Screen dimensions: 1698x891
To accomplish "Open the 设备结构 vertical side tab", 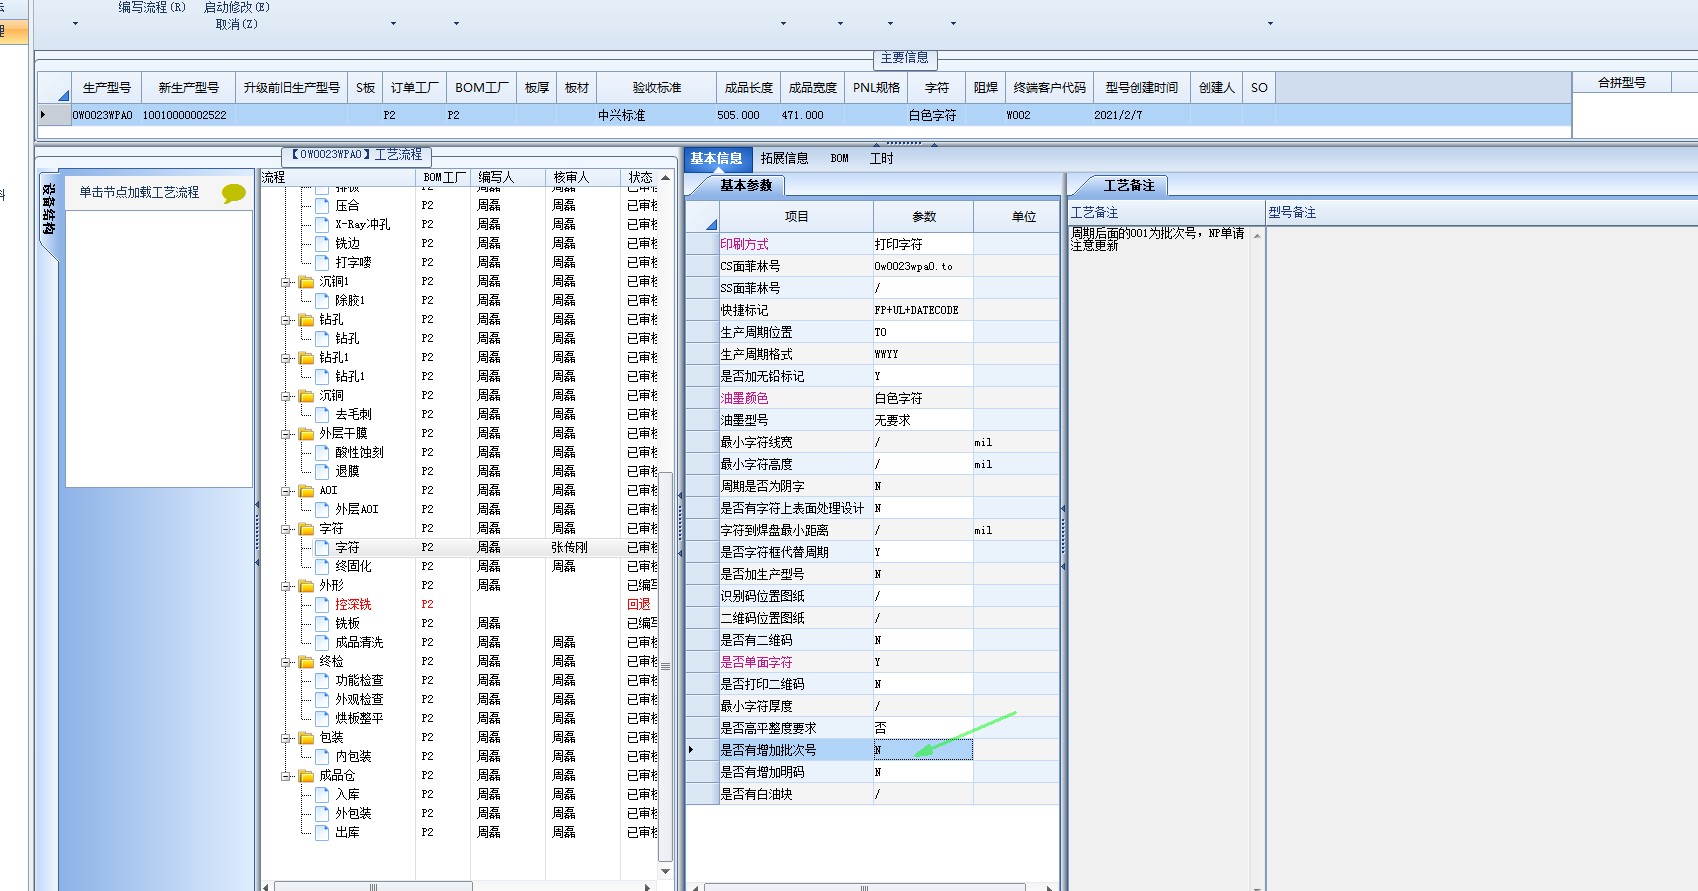I will pos(49,209).
